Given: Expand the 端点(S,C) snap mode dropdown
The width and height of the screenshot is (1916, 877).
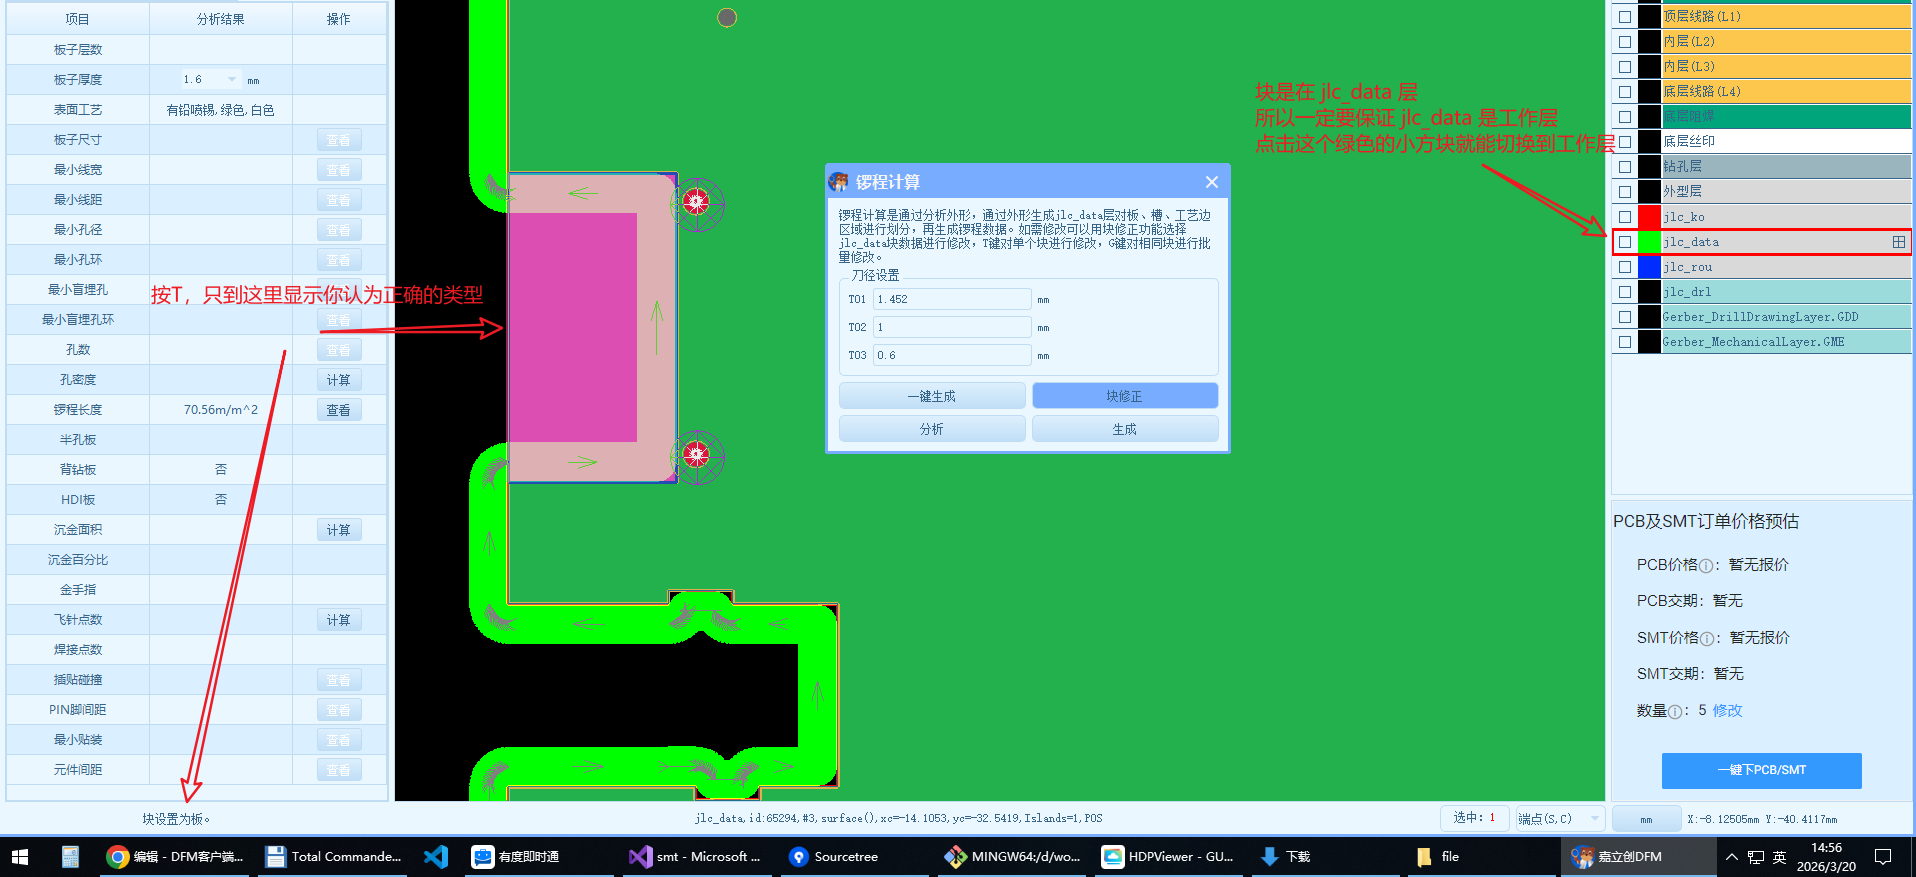Looking at the screenshot, I should (x=1594, y=819).
